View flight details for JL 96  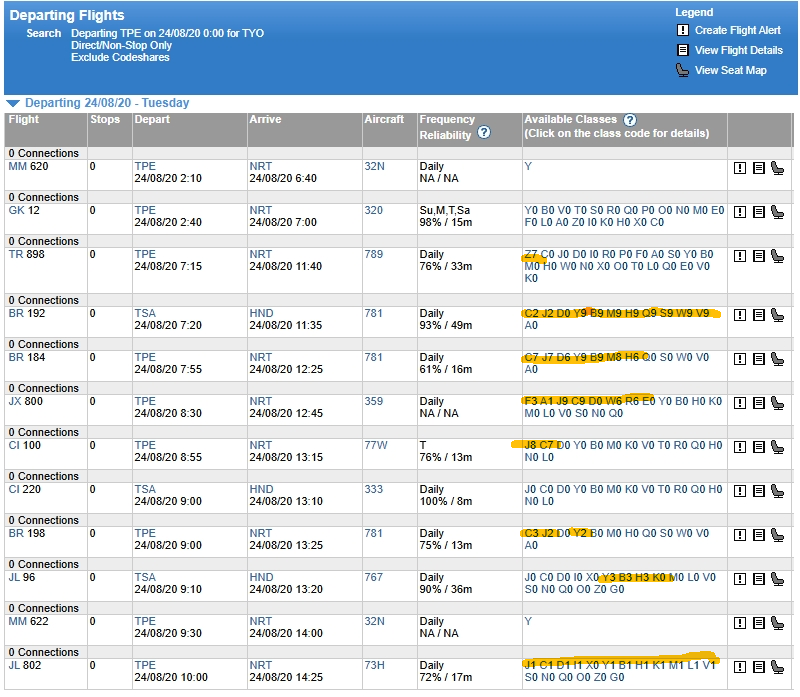(759, 579)
